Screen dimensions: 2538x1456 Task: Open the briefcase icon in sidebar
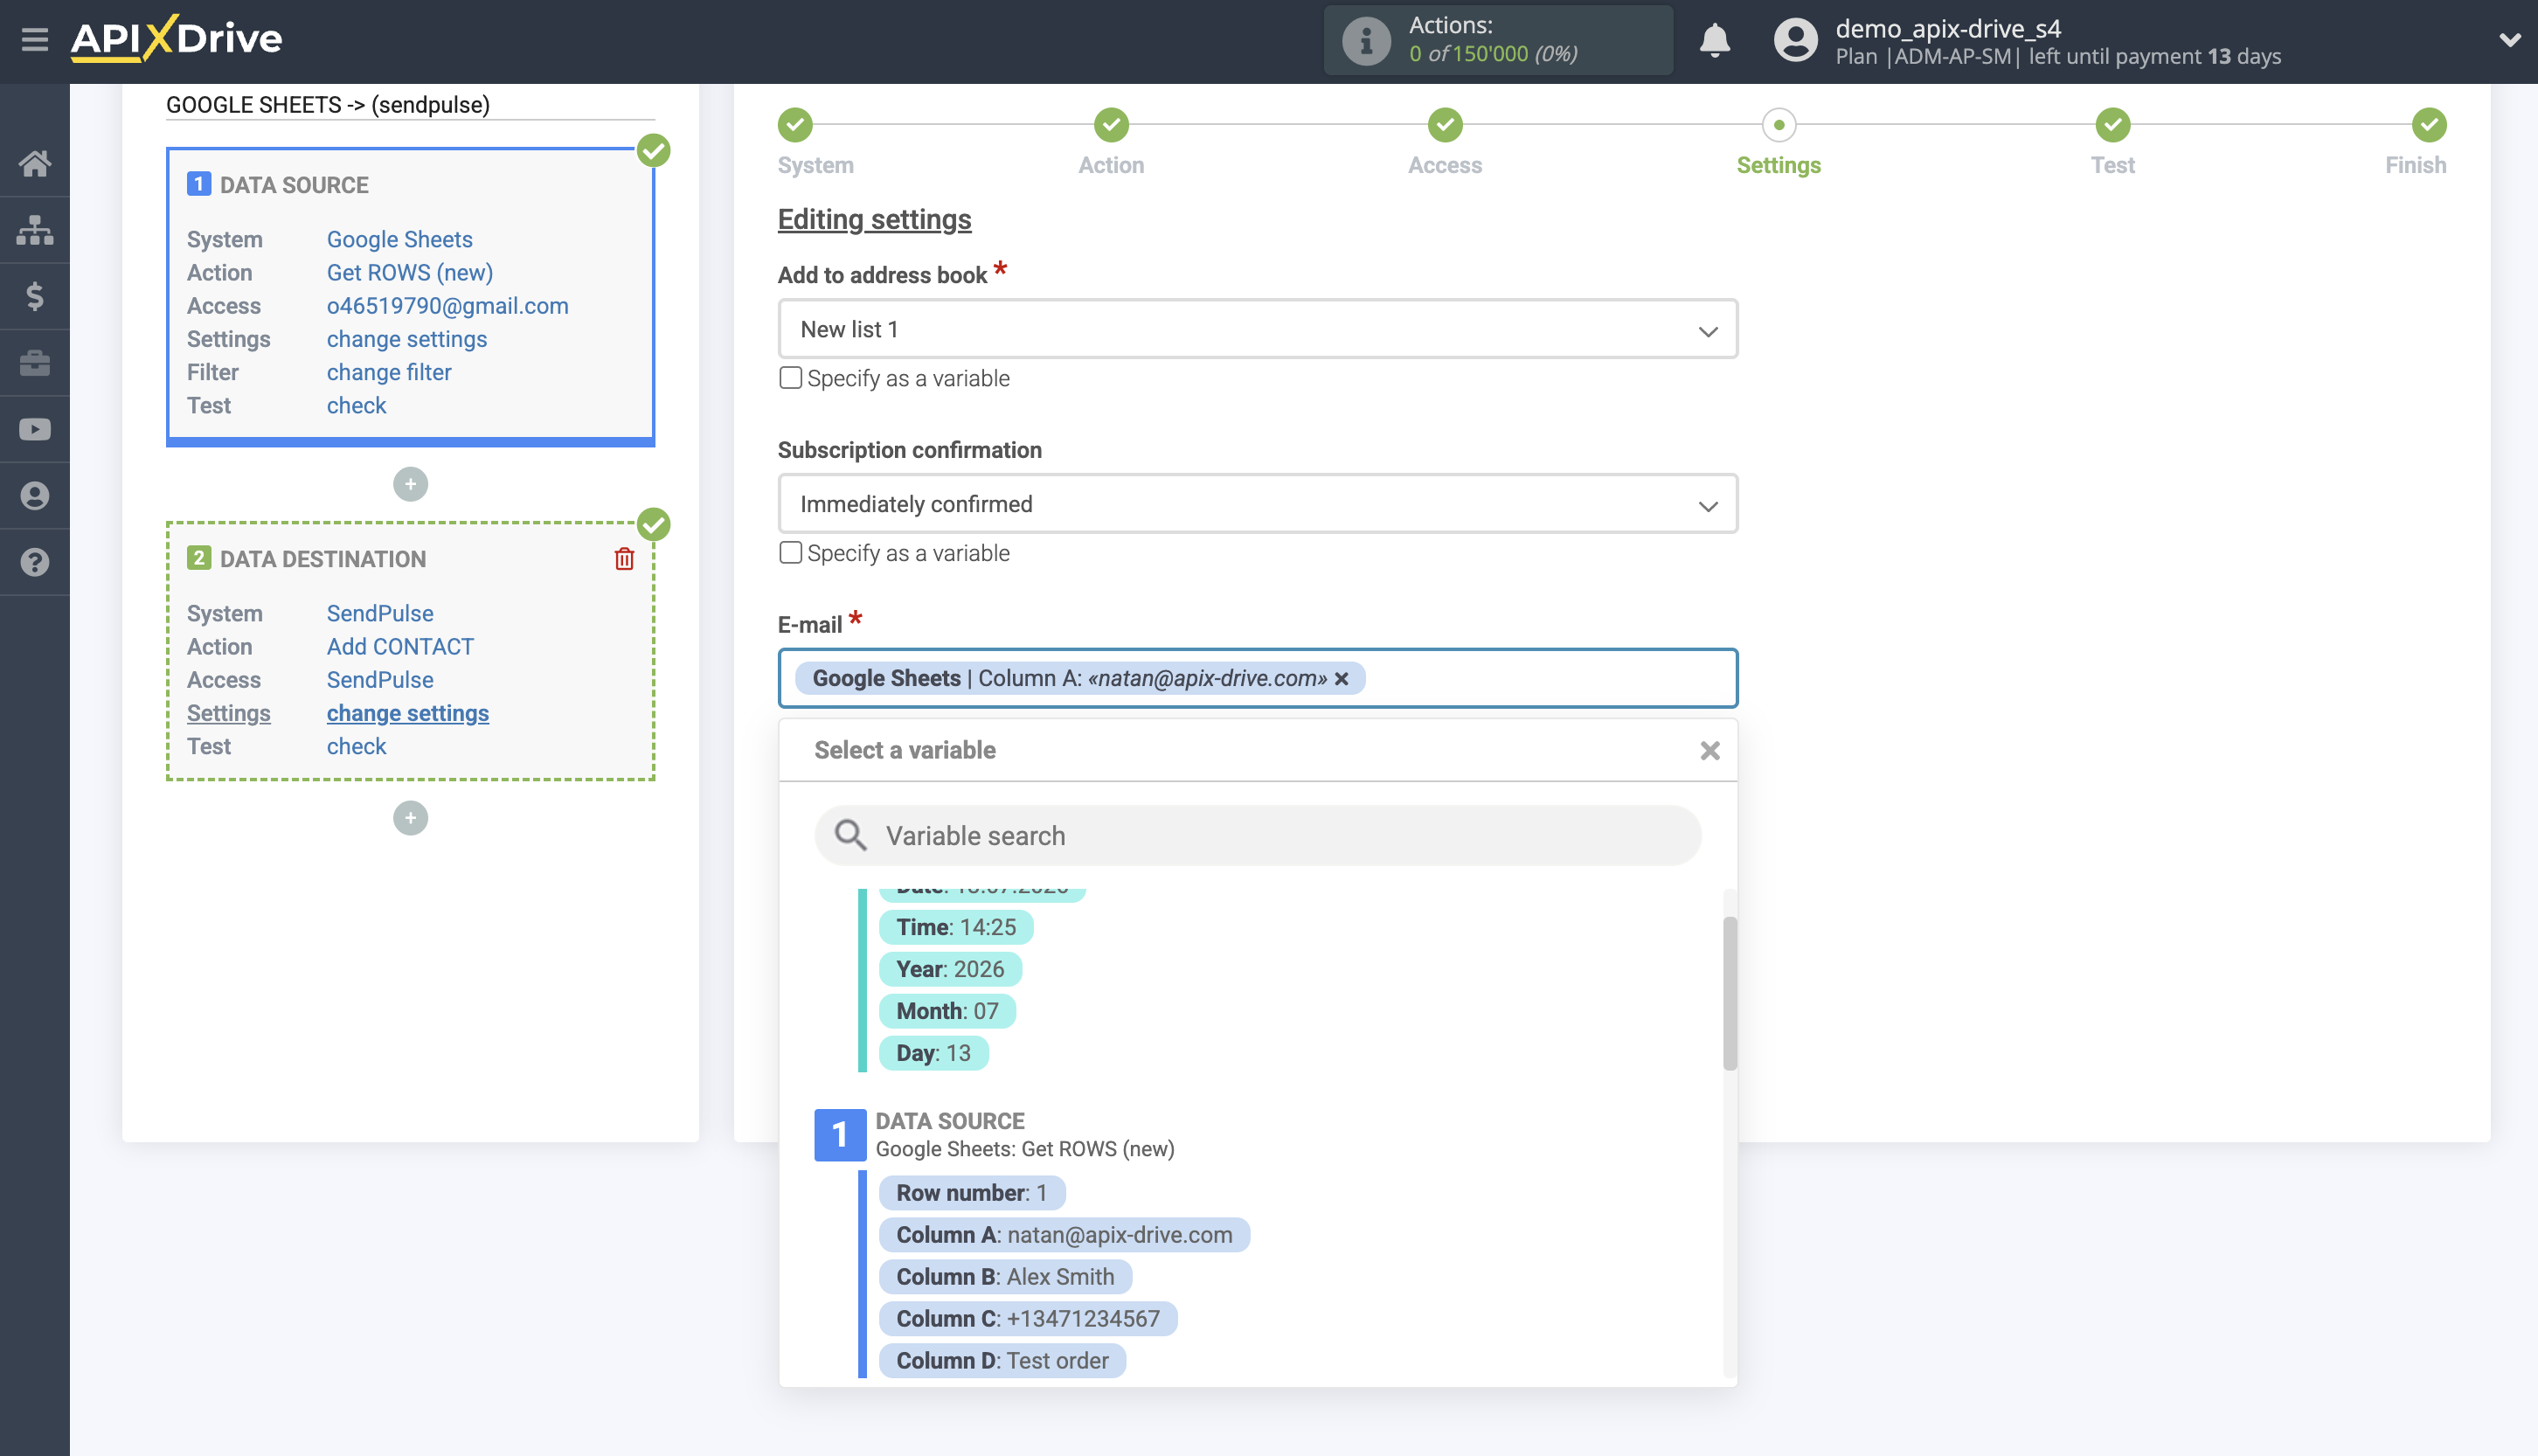34,362
